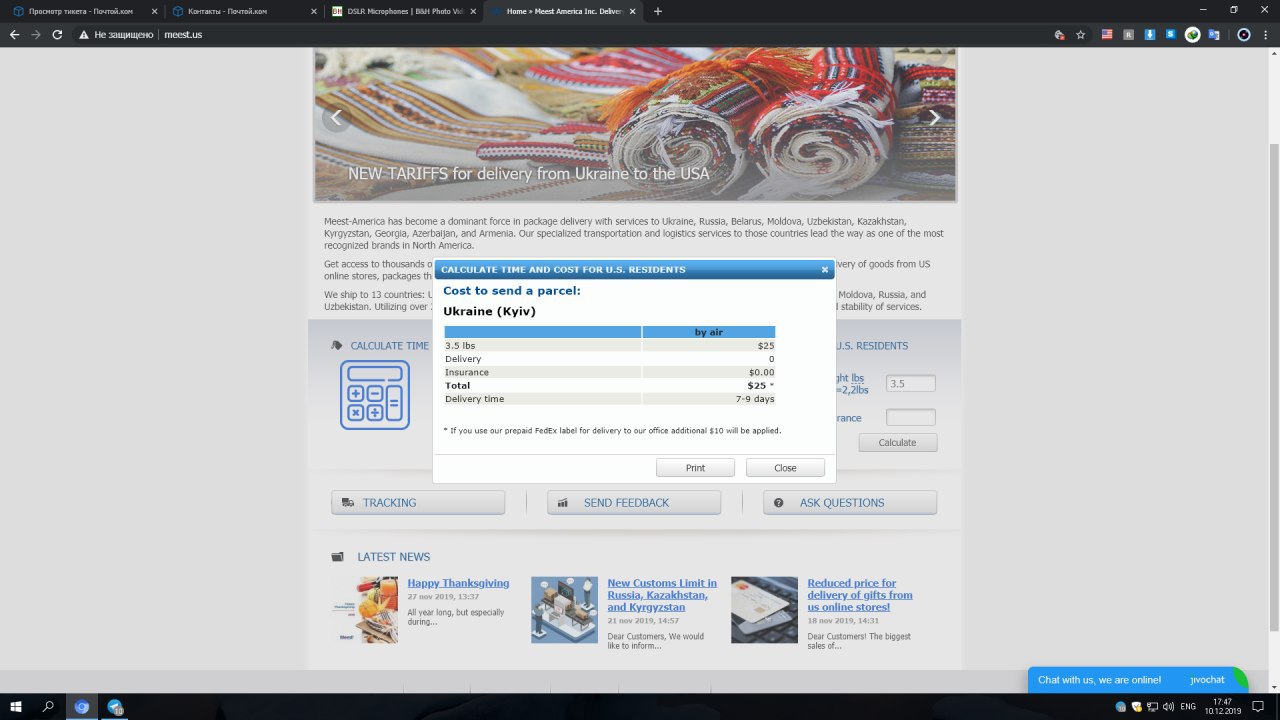Click the NEW TARIFFS banner caption

pos(529,173)
